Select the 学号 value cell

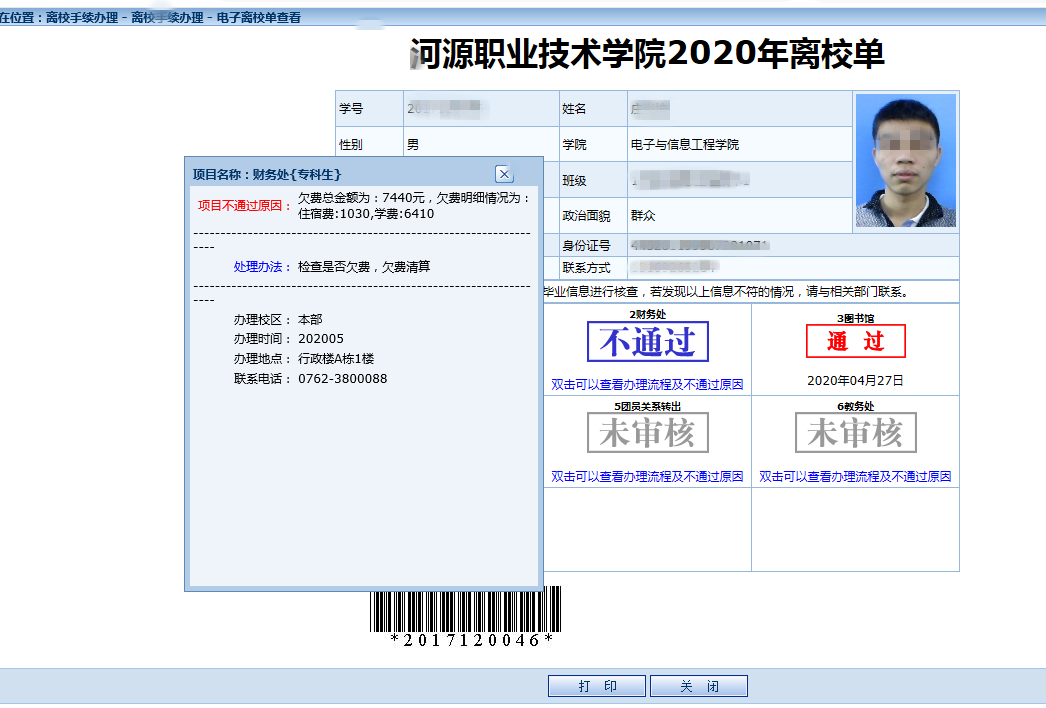coord(480,108)
